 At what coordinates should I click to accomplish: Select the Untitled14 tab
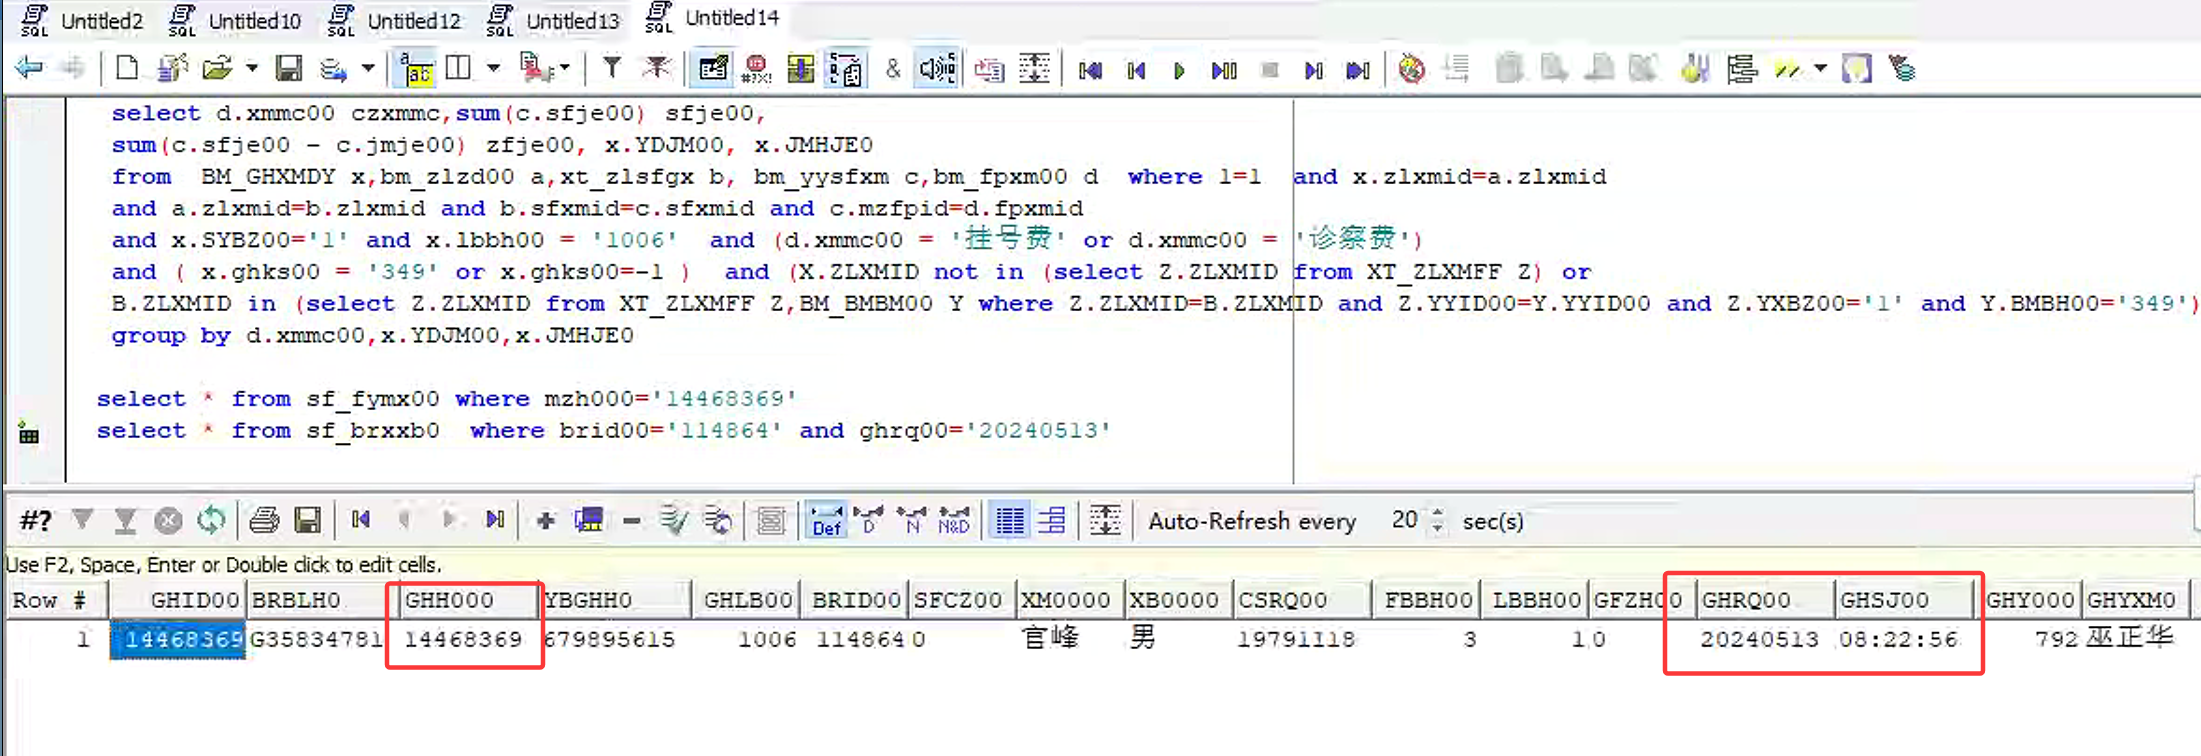tap(712, 17)
